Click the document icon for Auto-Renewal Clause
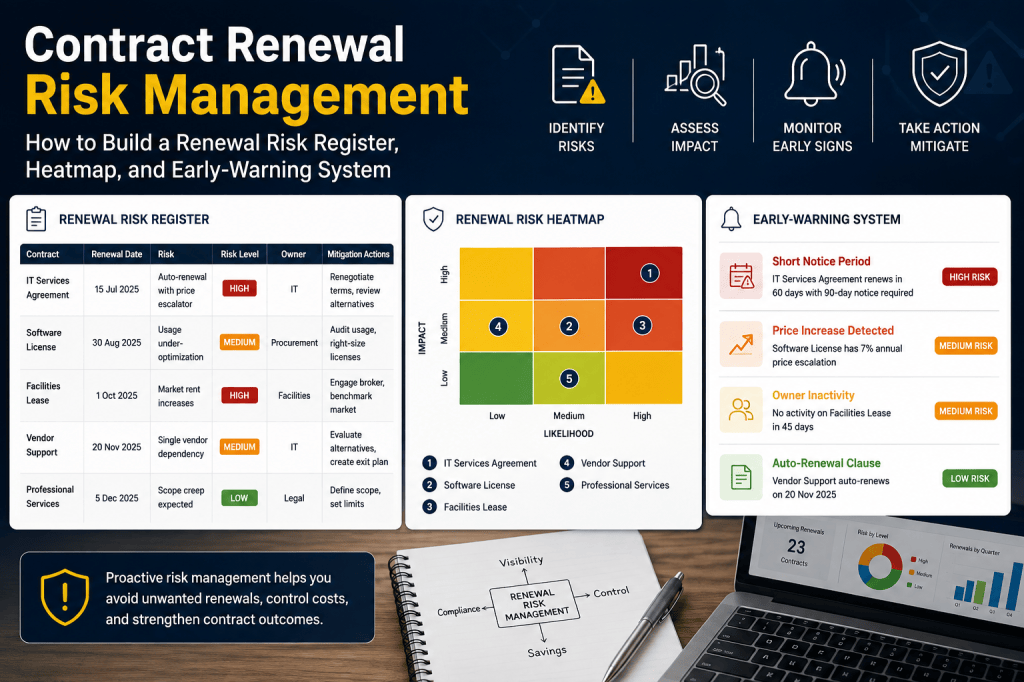Viewport: 1024px width, 682px height. point(741,477)
